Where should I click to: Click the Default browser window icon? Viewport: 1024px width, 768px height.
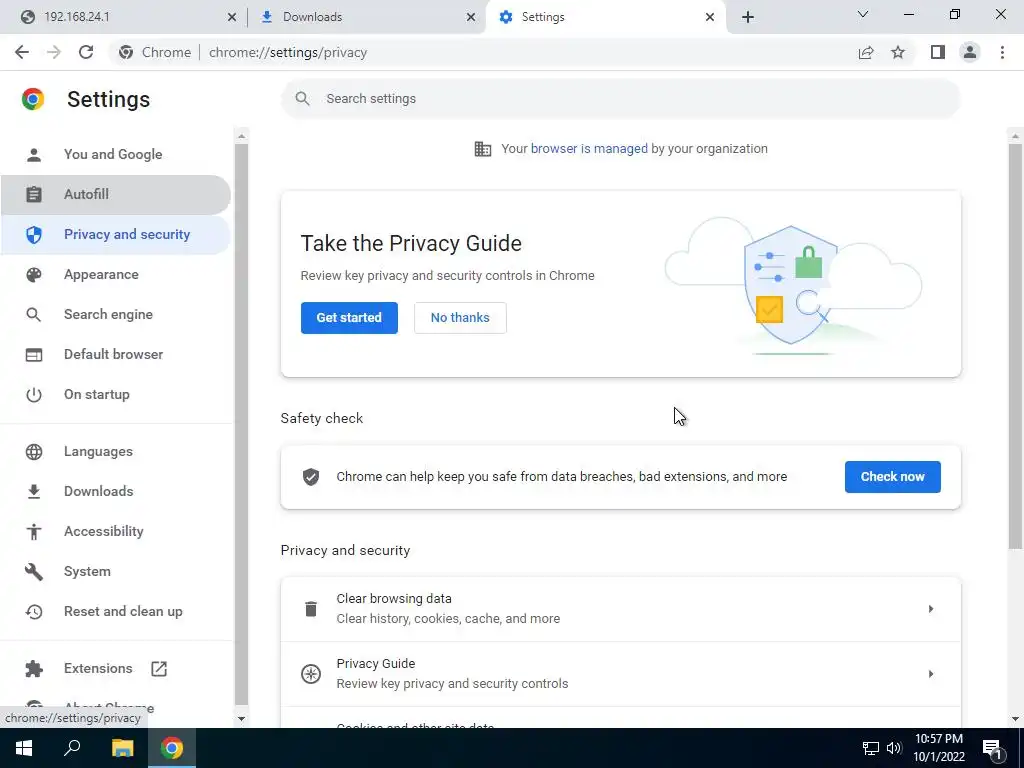(x=33, y=355)
